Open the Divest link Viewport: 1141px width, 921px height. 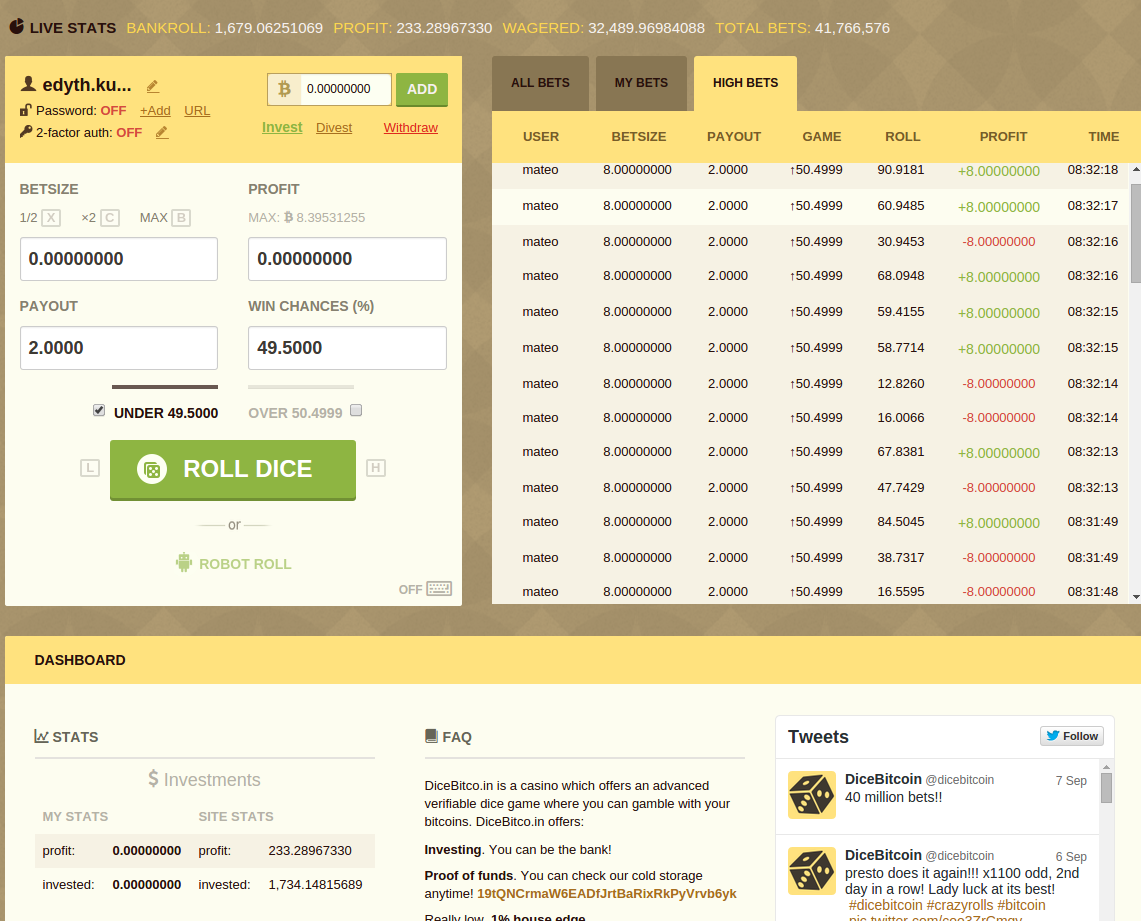tap(334, 128)
